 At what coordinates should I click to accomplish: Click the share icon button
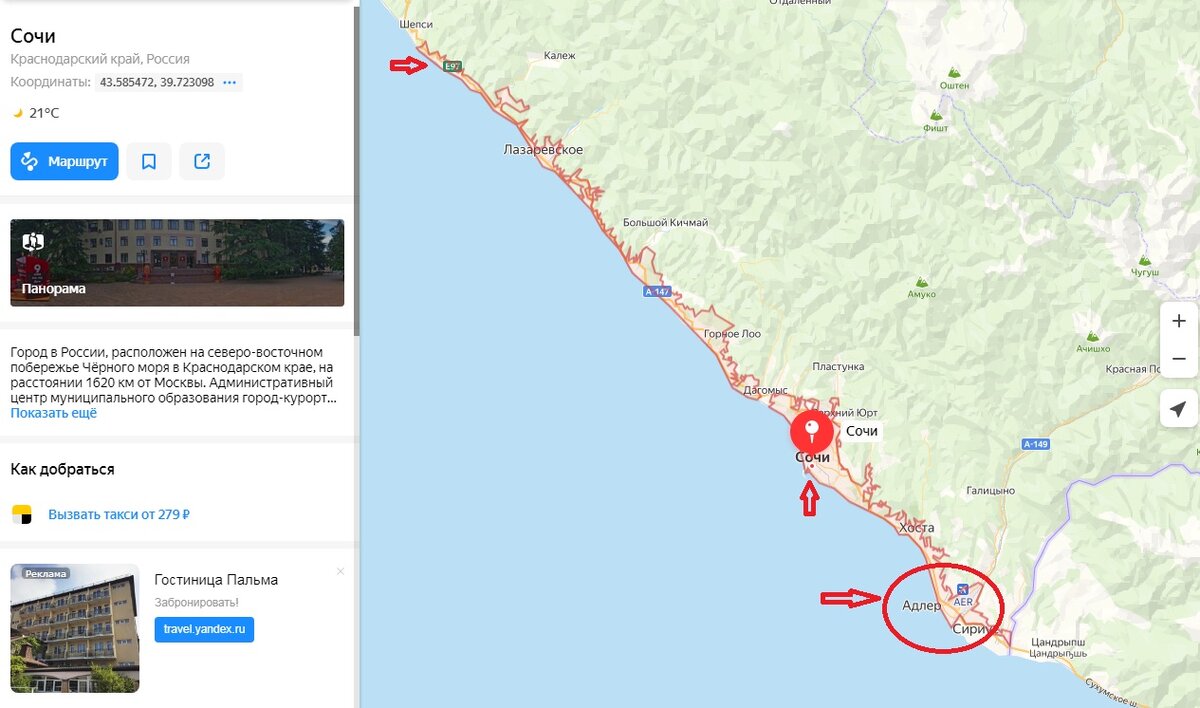pyautogui.click(x=202, y=161)
